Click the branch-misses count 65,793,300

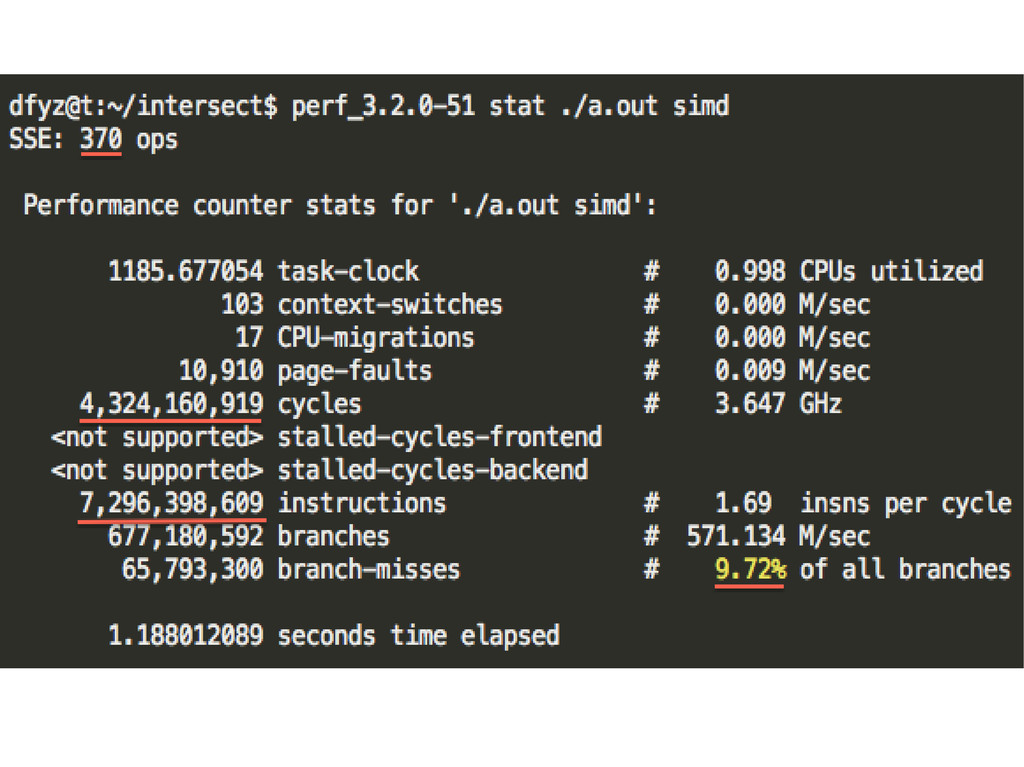tap(192, 569)
